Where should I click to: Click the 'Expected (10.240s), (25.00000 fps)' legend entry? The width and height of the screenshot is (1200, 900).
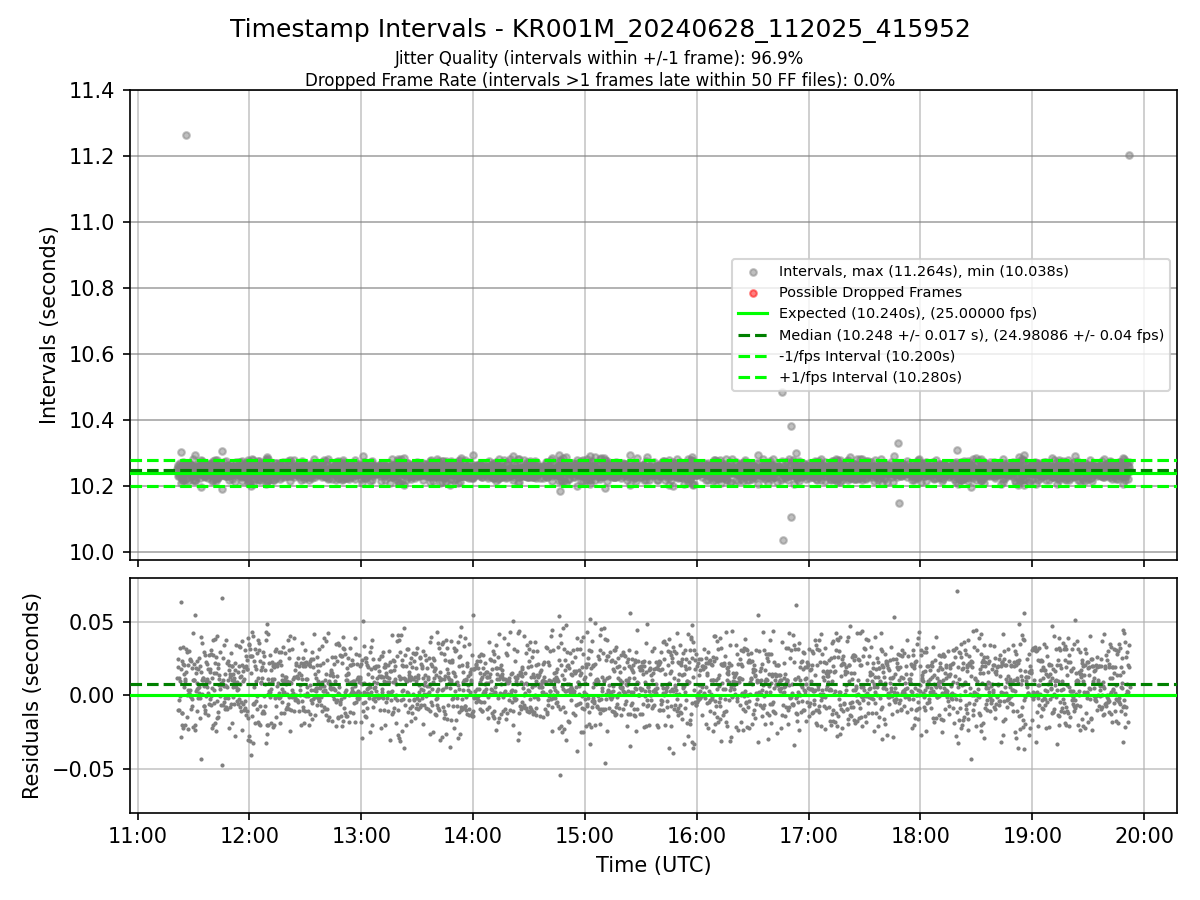908,313
